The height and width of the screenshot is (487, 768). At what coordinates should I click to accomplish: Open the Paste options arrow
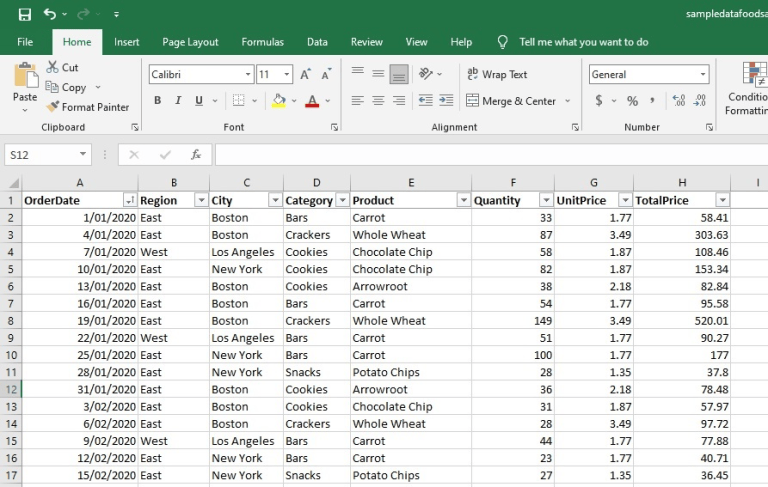25,111
